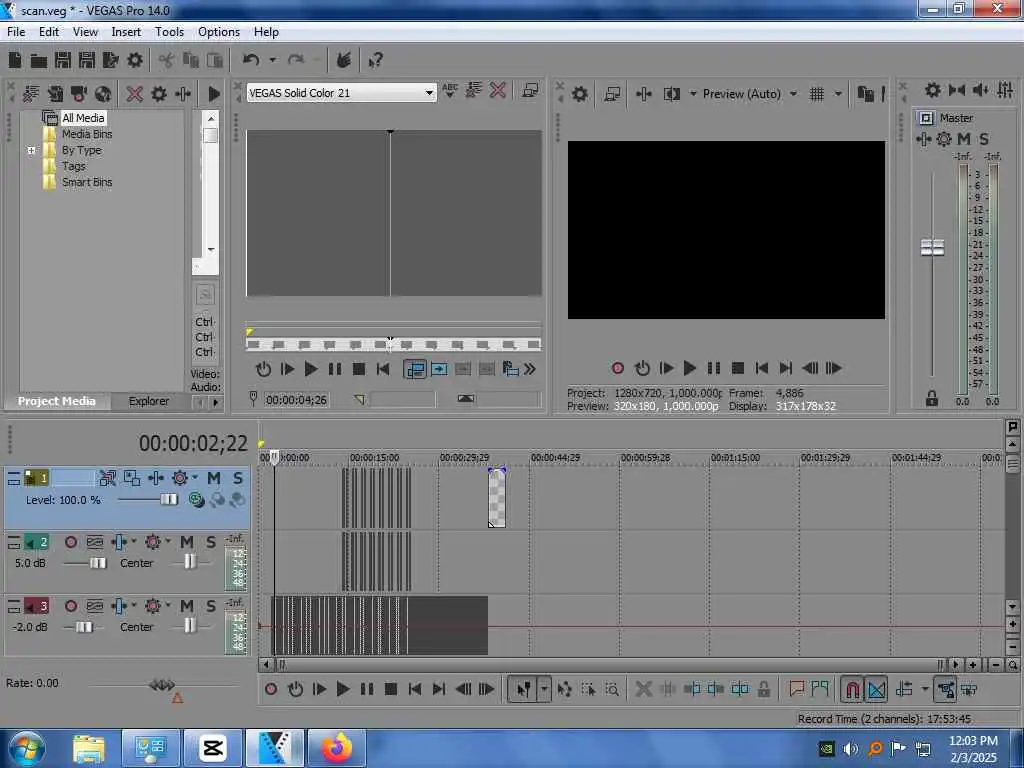Mute audio track 3
Screen dimensions: 1024x768
(x=187, y=606)
